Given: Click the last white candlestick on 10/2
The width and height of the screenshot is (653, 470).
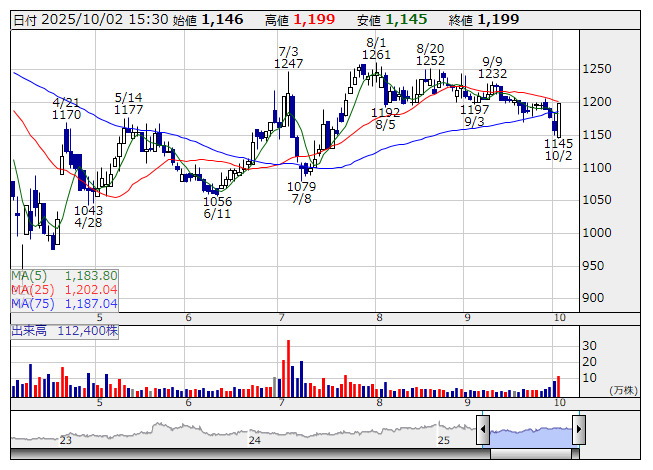Looking at the screenshot, I should point(559,120).
